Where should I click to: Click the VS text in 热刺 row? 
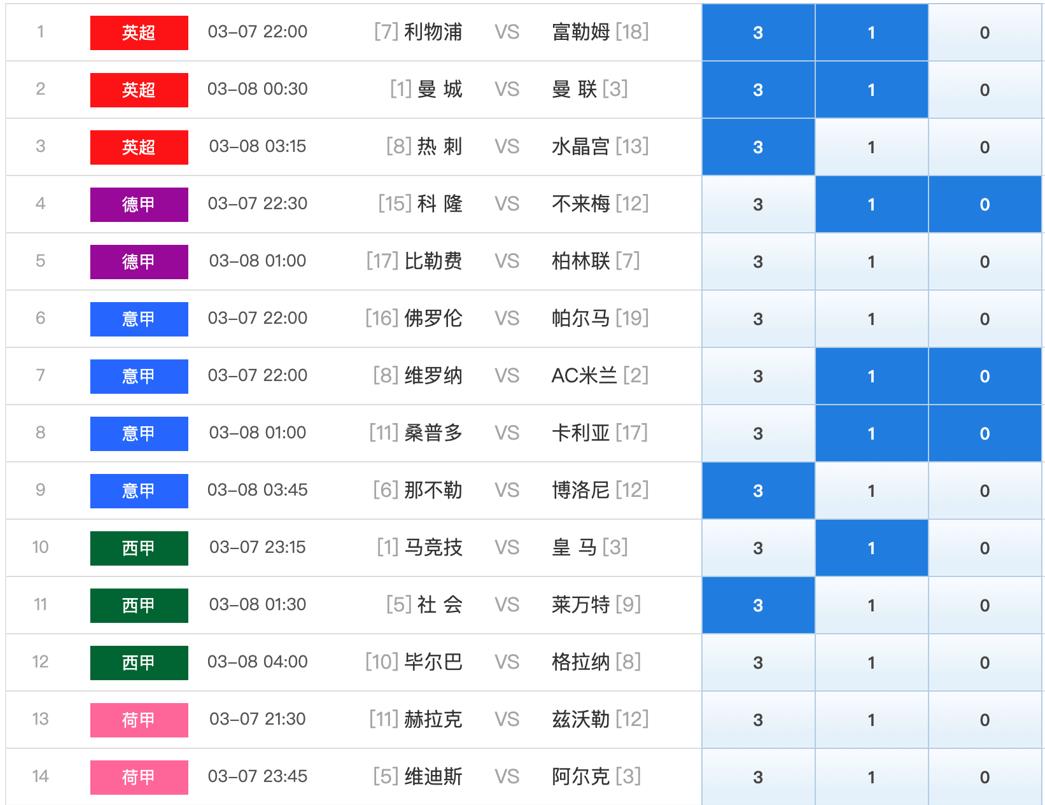click(x=507, y=146)
